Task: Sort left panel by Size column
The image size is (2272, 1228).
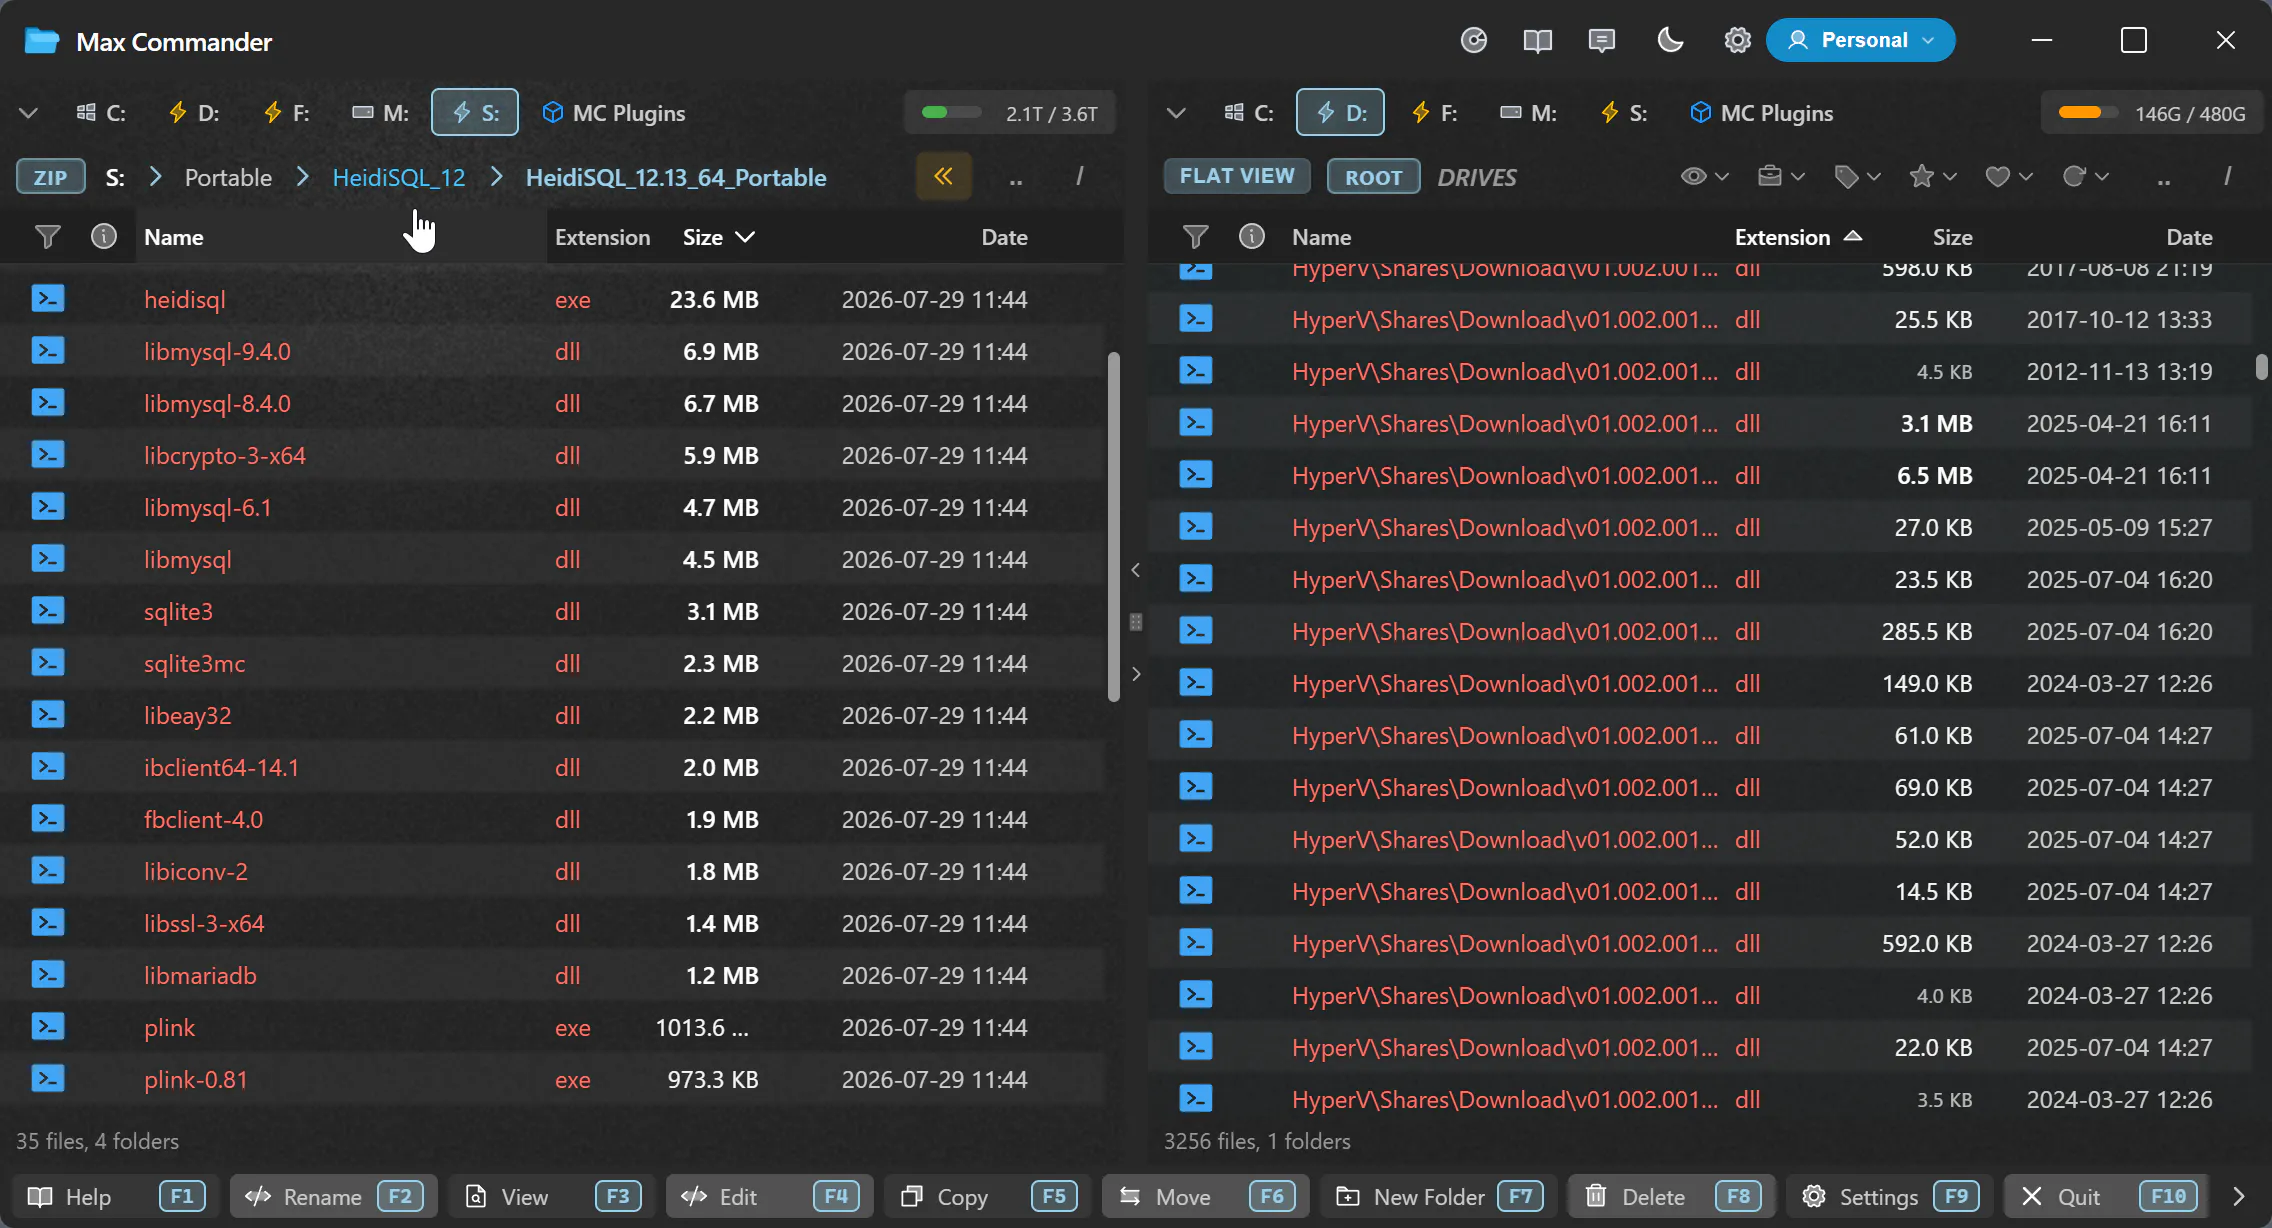Action: (717, 237)
